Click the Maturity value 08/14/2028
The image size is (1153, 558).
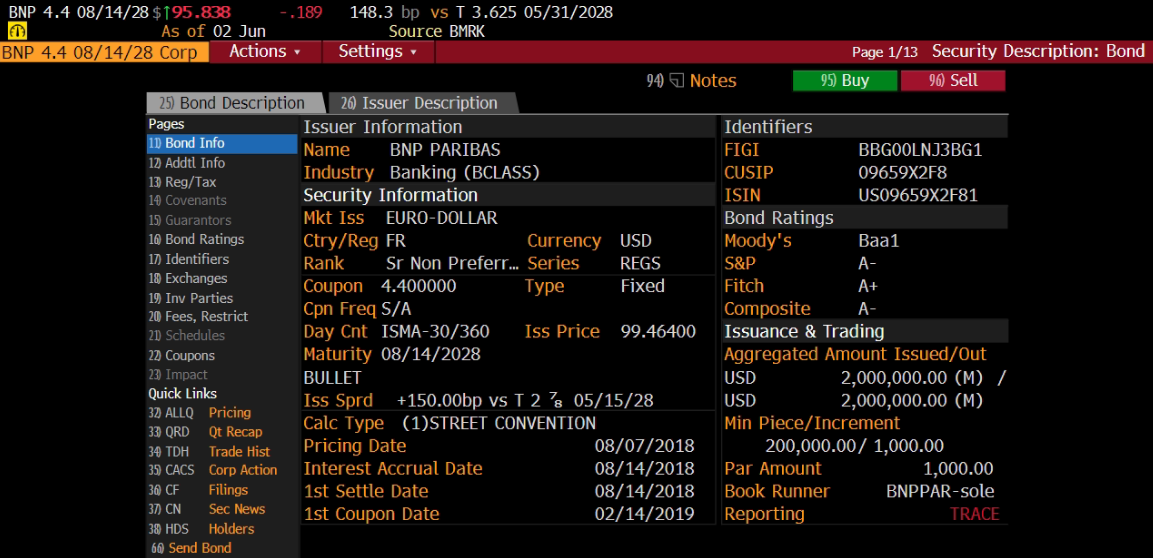(x=431, y=354)
